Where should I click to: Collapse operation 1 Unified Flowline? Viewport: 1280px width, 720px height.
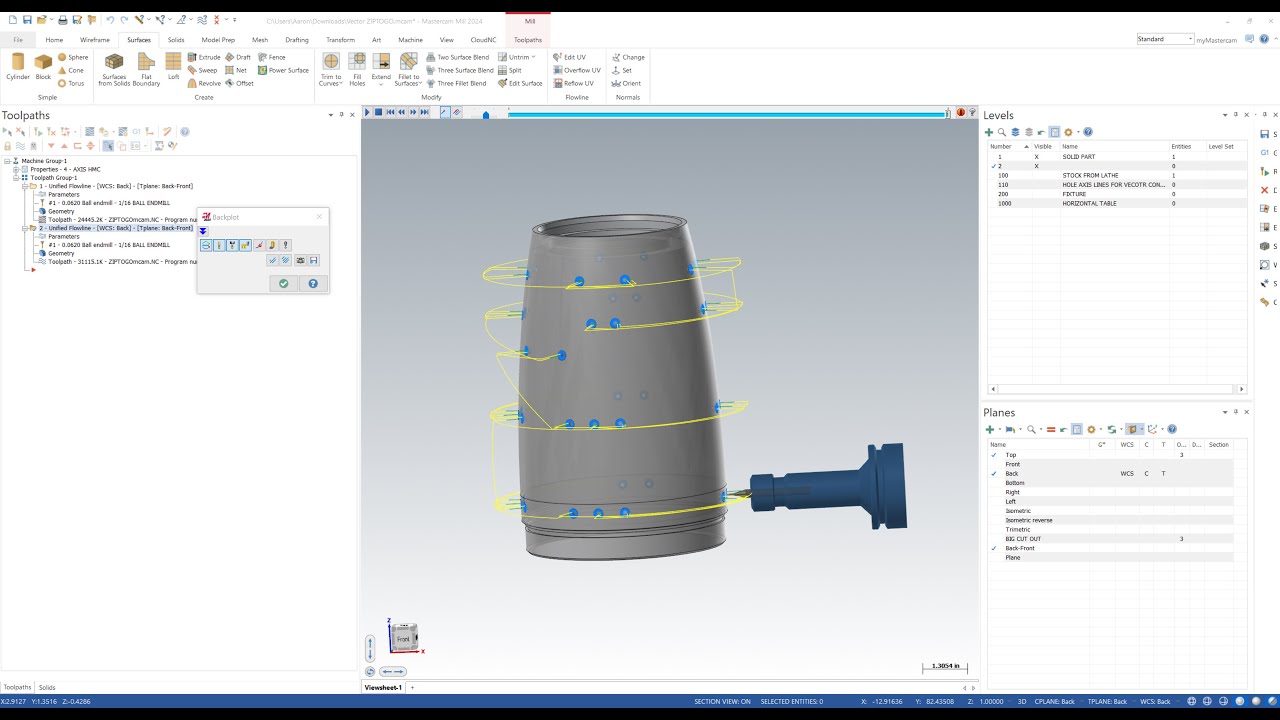(24, 186)
